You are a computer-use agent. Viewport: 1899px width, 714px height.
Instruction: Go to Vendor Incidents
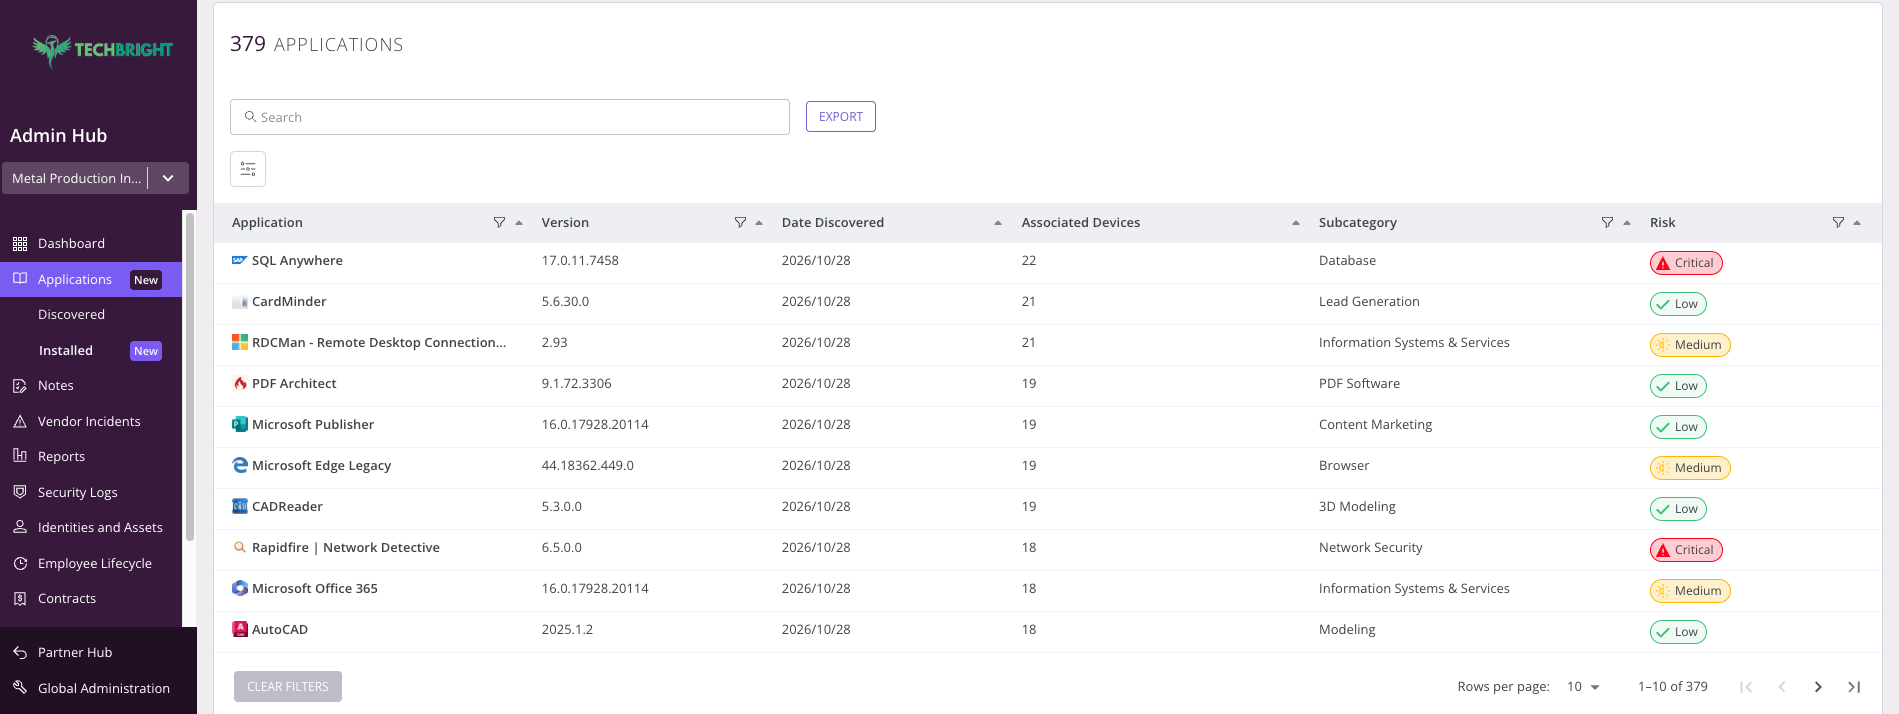[x=91, y=422]
